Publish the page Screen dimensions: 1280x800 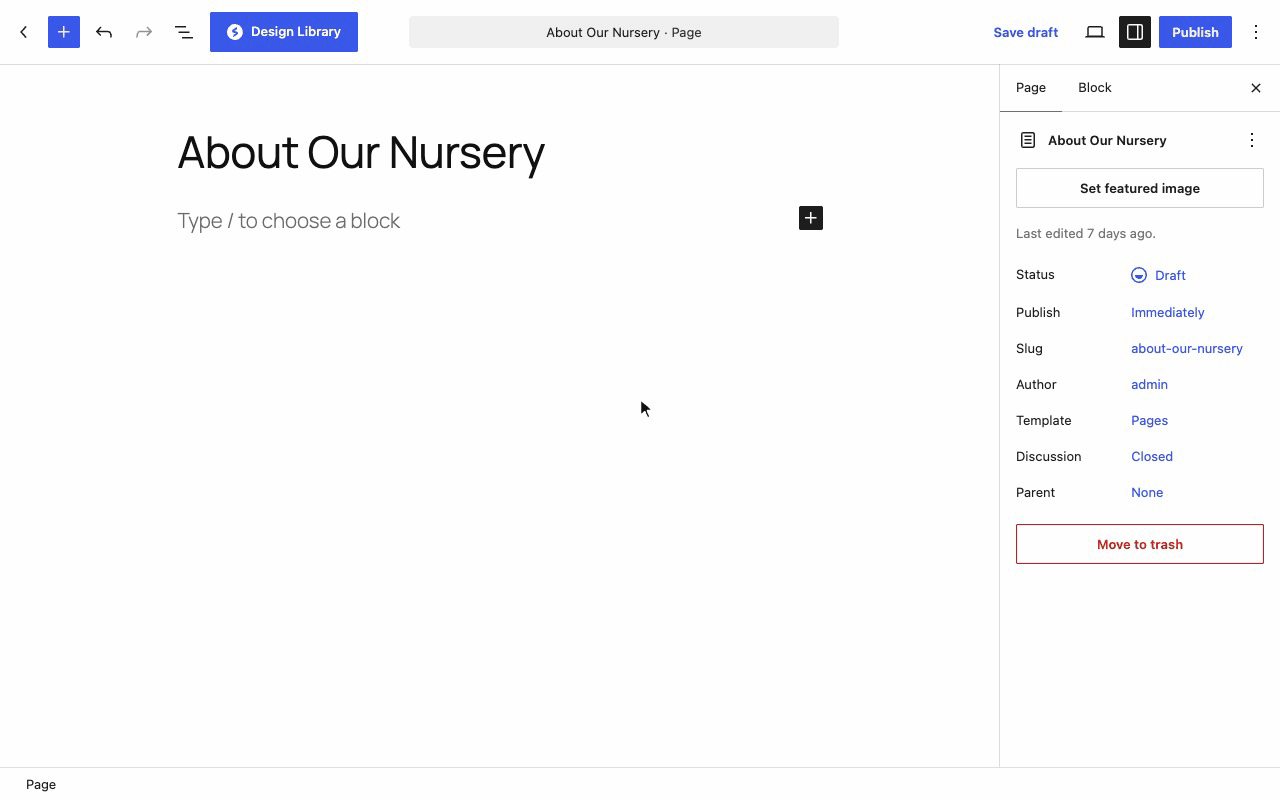[x=1195, y=32]
